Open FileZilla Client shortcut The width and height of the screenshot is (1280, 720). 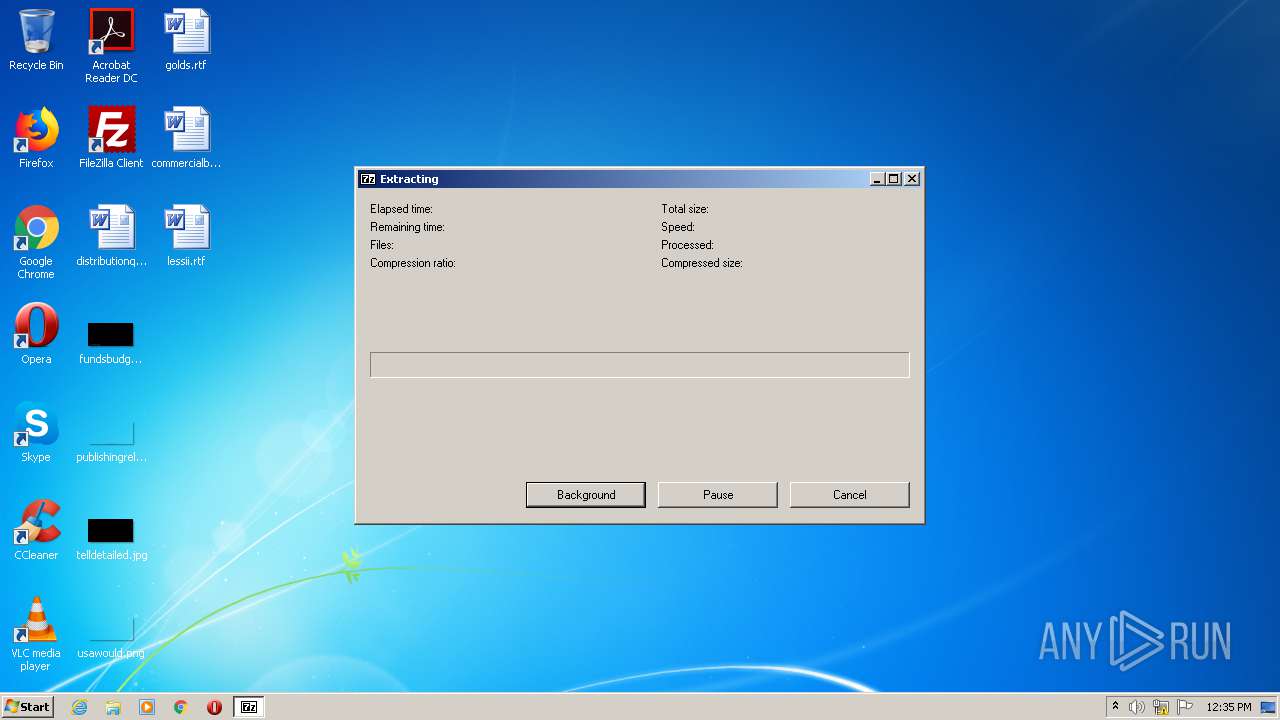[111, 138]
